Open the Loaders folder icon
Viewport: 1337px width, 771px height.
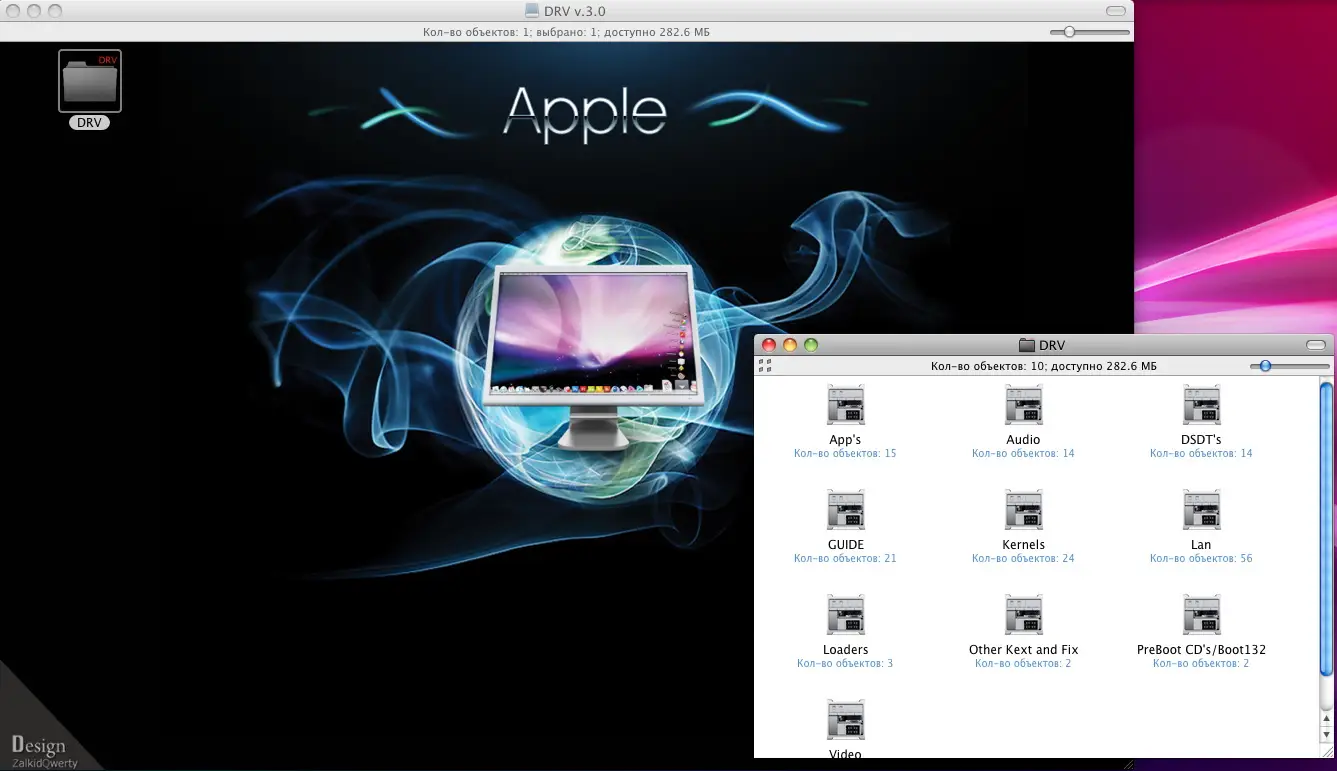point(845,615)
